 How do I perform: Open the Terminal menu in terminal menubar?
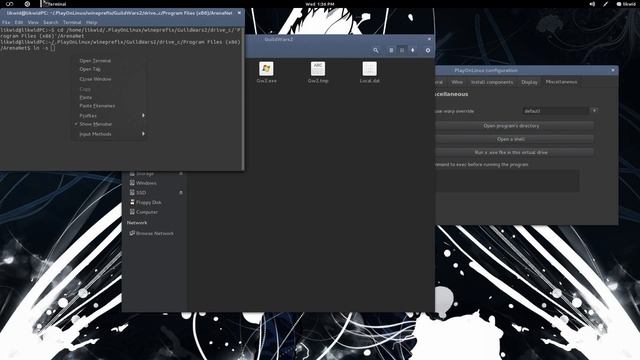pos(72,22)
